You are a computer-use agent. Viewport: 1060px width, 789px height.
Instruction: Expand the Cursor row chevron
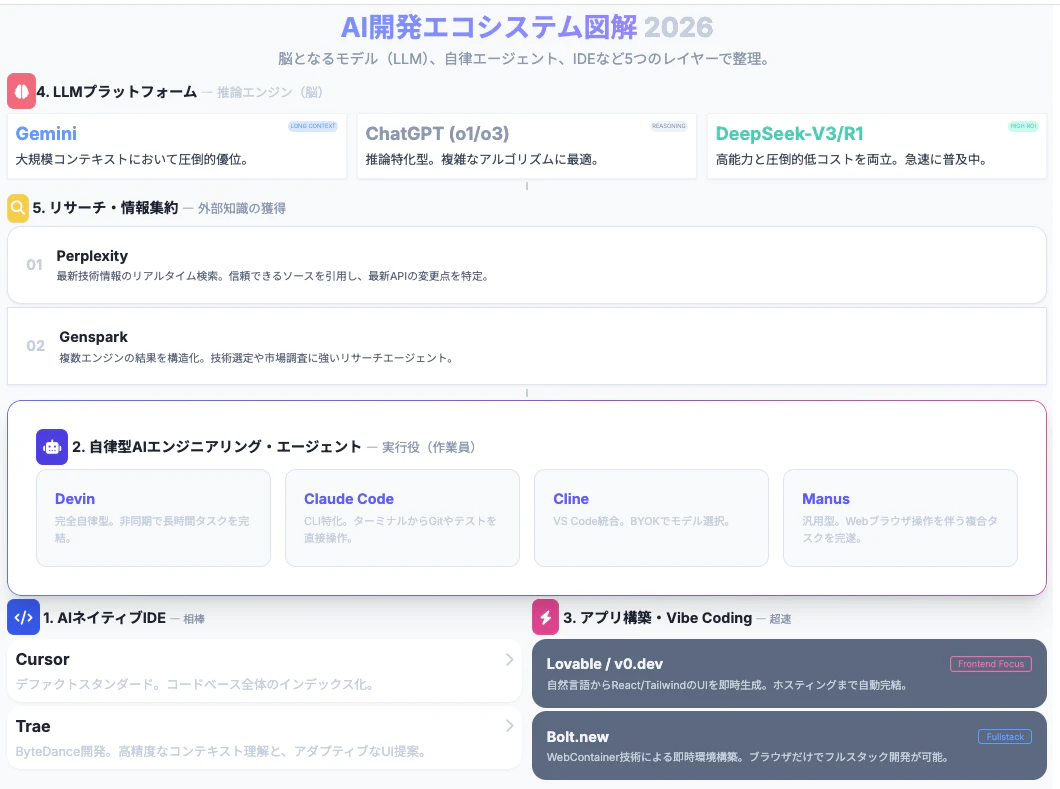pyautogui.click(x=510, y=660)
